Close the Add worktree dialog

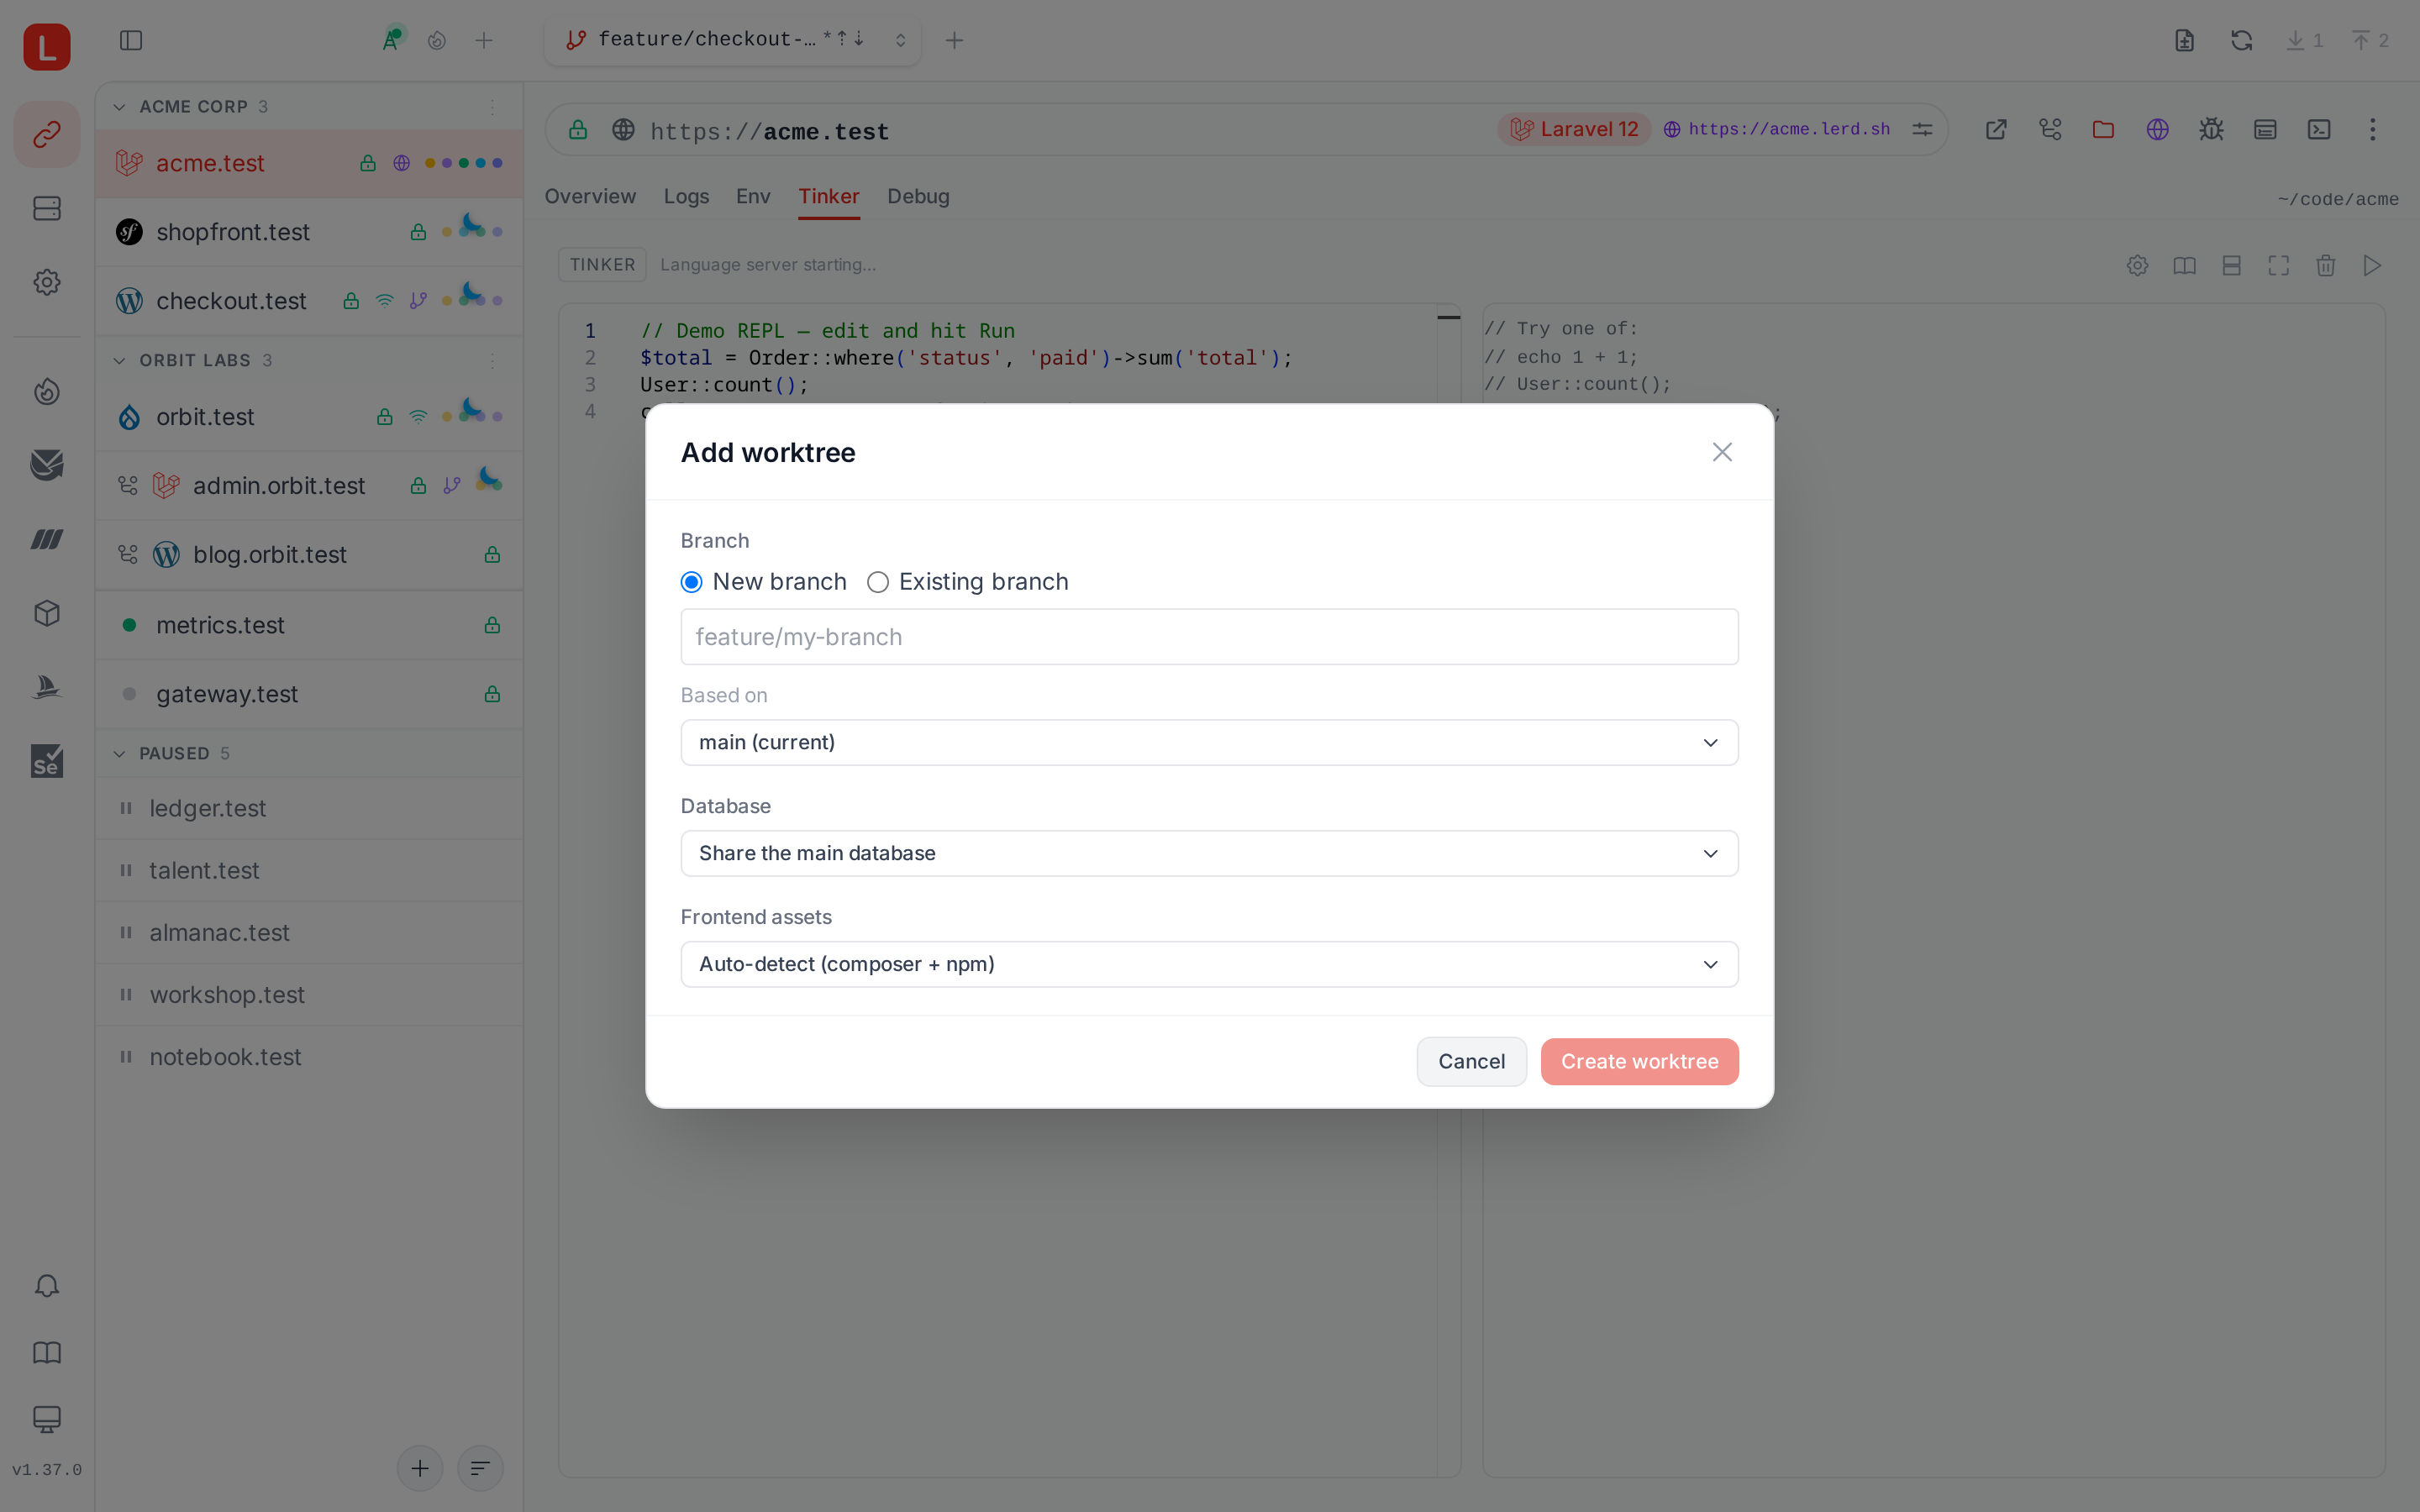pos(1722,452)
